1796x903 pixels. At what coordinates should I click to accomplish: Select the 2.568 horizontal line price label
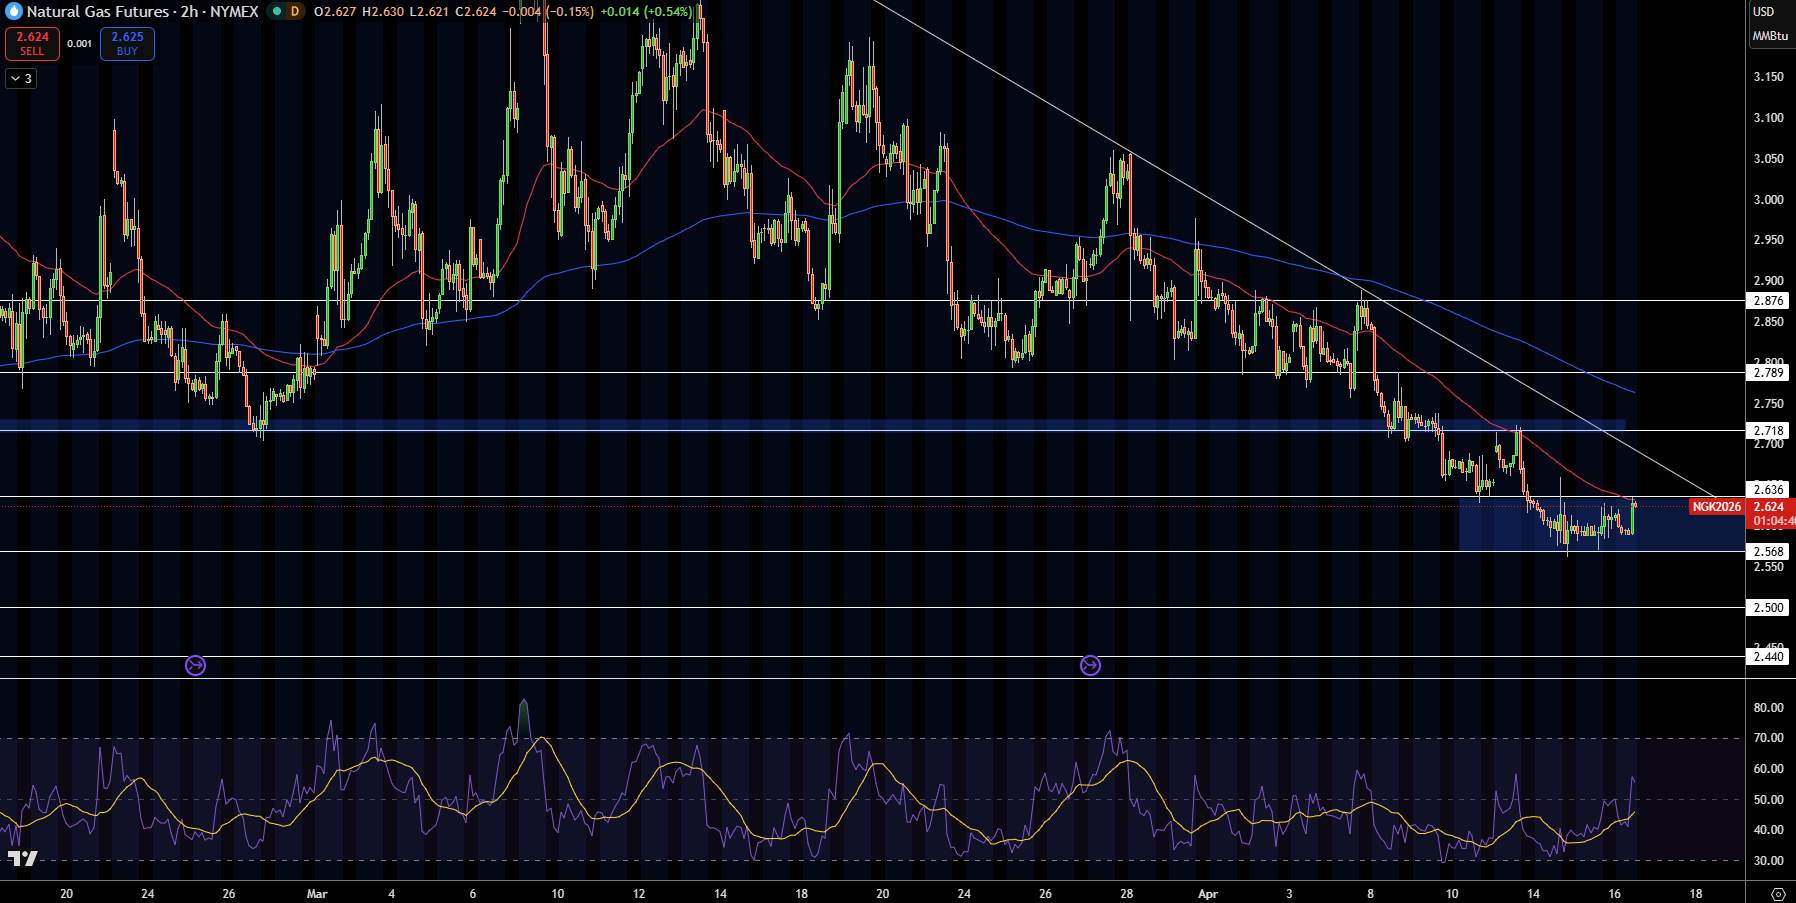(1768, 552)
